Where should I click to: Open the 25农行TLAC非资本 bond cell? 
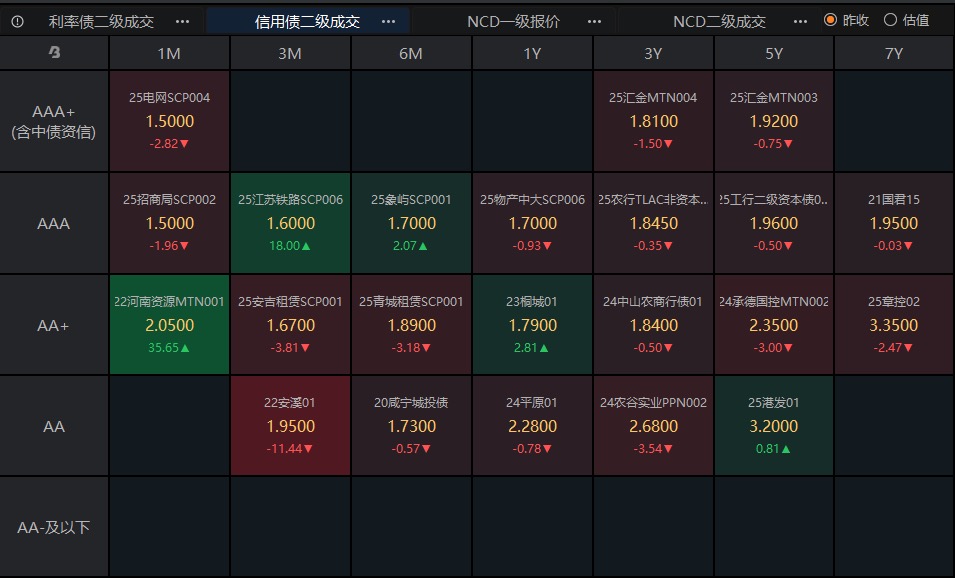pos(653,224)
